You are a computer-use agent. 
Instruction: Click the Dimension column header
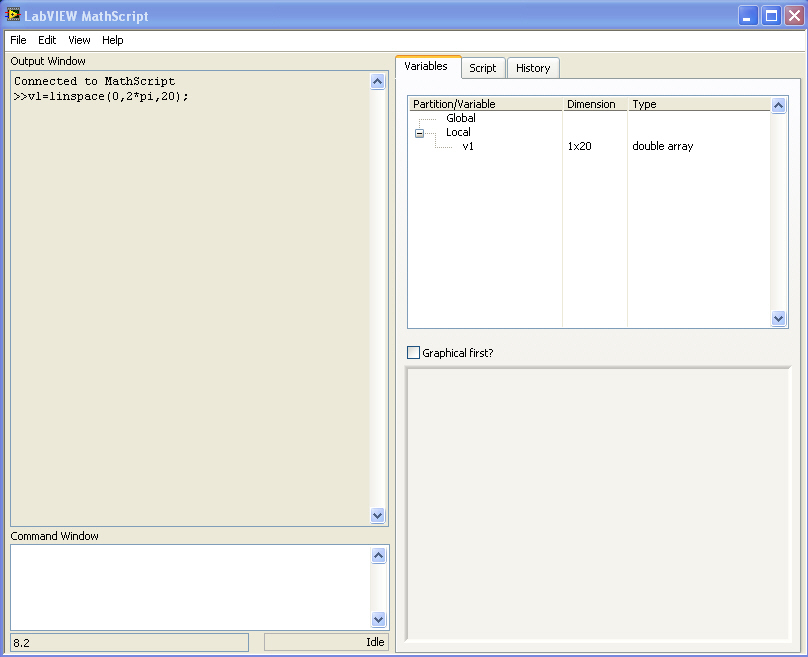595,104
